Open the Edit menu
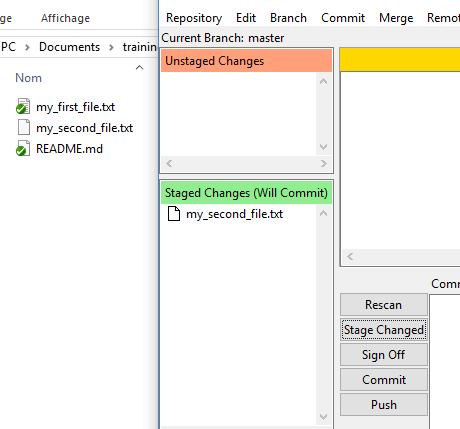This screenshot has height=429, width=460. coord(246,18)
